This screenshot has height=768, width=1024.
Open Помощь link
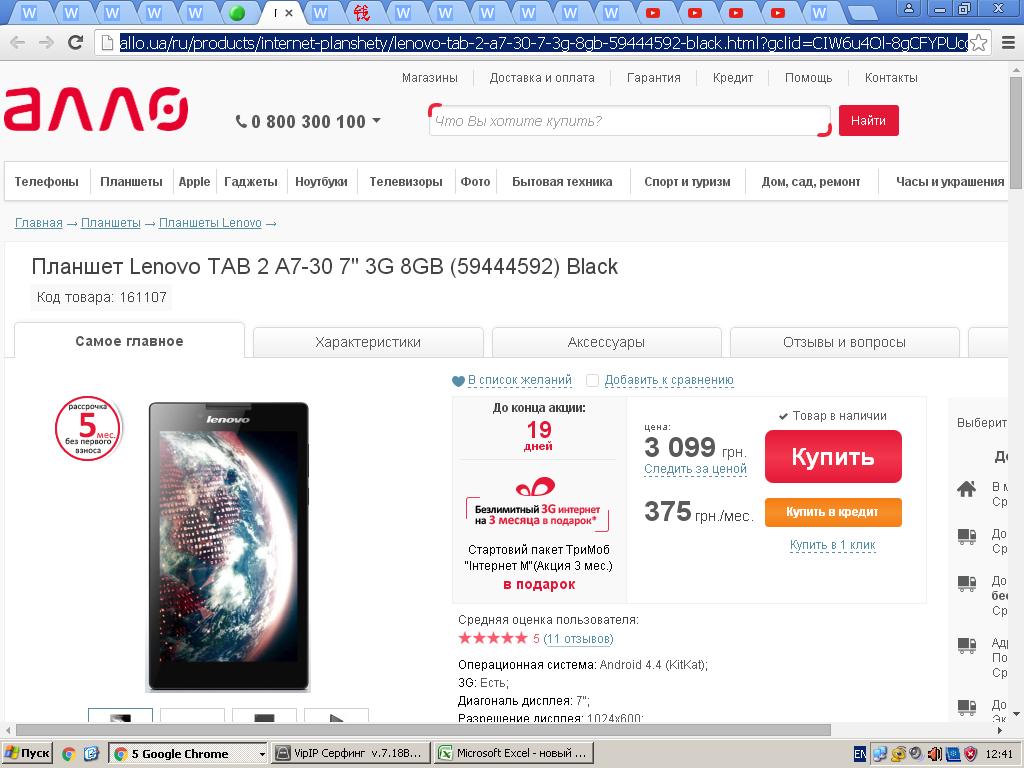point(808,78)
